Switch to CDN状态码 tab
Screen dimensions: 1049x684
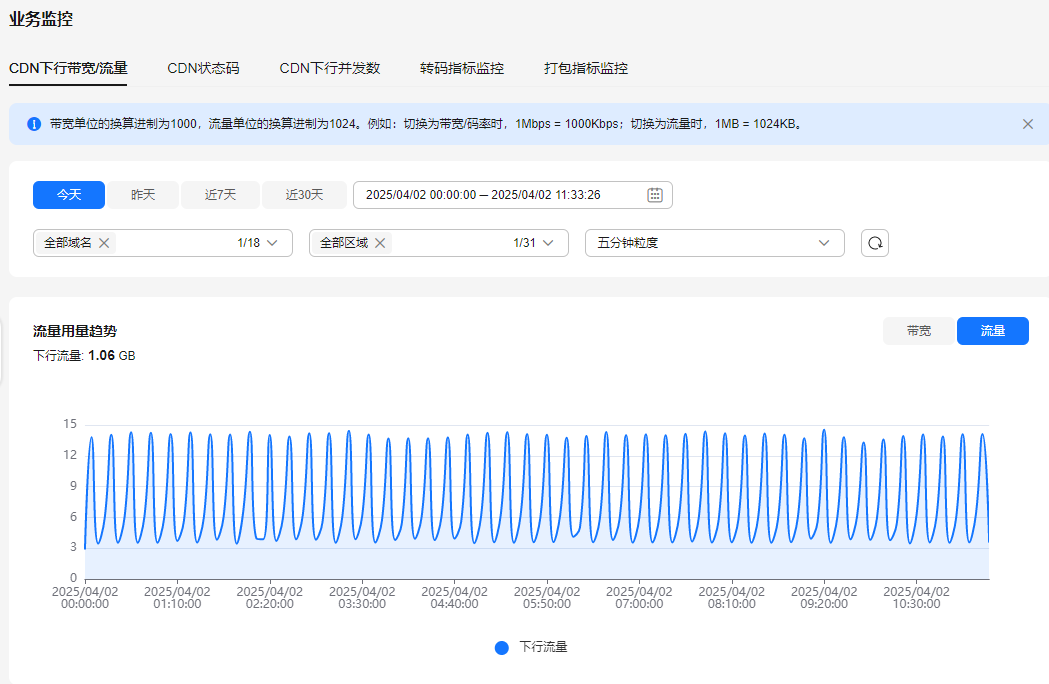[203, 68]
